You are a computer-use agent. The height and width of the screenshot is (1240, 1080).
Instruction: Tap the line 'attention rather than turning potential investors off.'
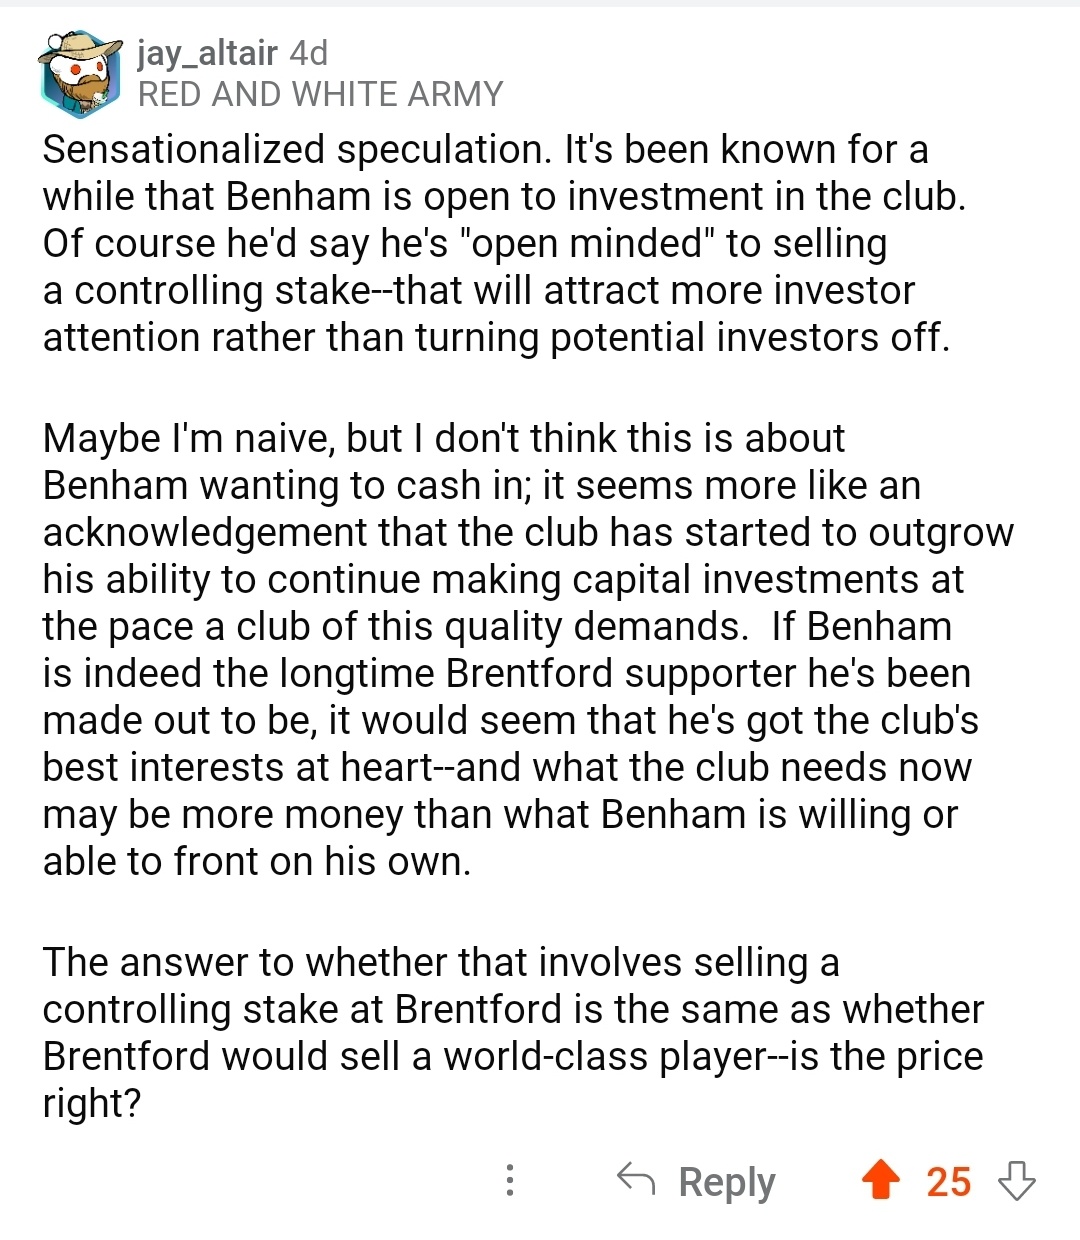point(496,337)
